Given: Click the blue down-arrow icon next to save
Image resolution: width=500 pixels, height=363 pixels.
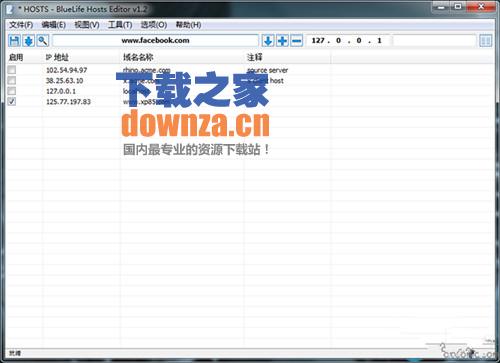Looking at the screenshot, I should click(29, 41).
